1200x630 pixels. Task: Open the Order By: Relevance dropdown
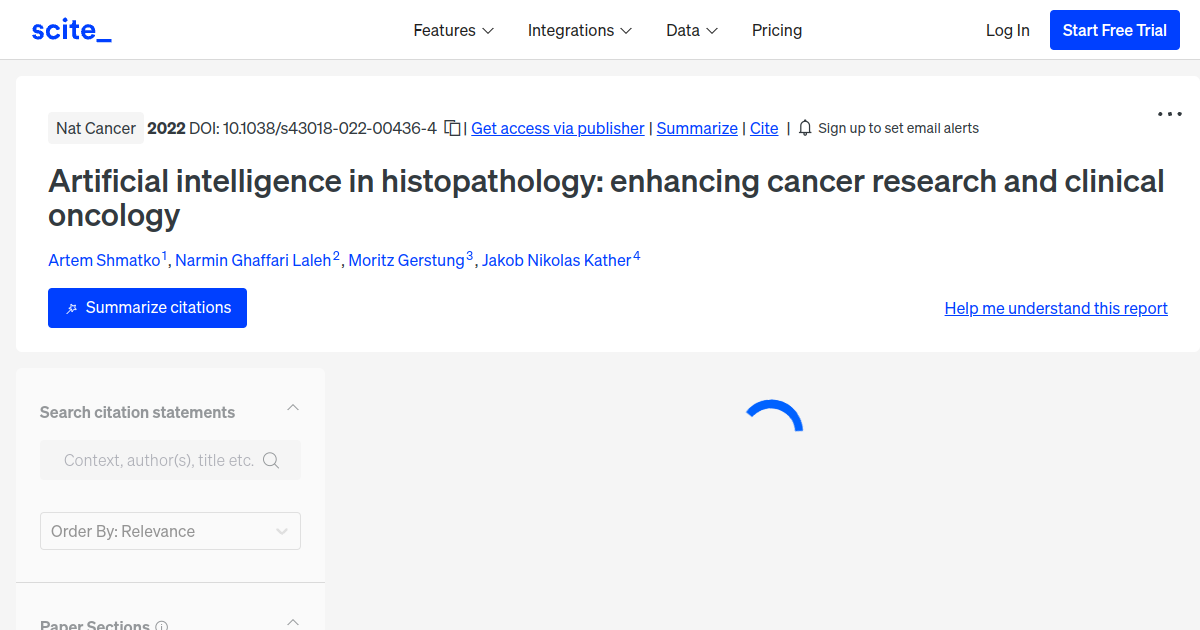[x=170, y=531]
